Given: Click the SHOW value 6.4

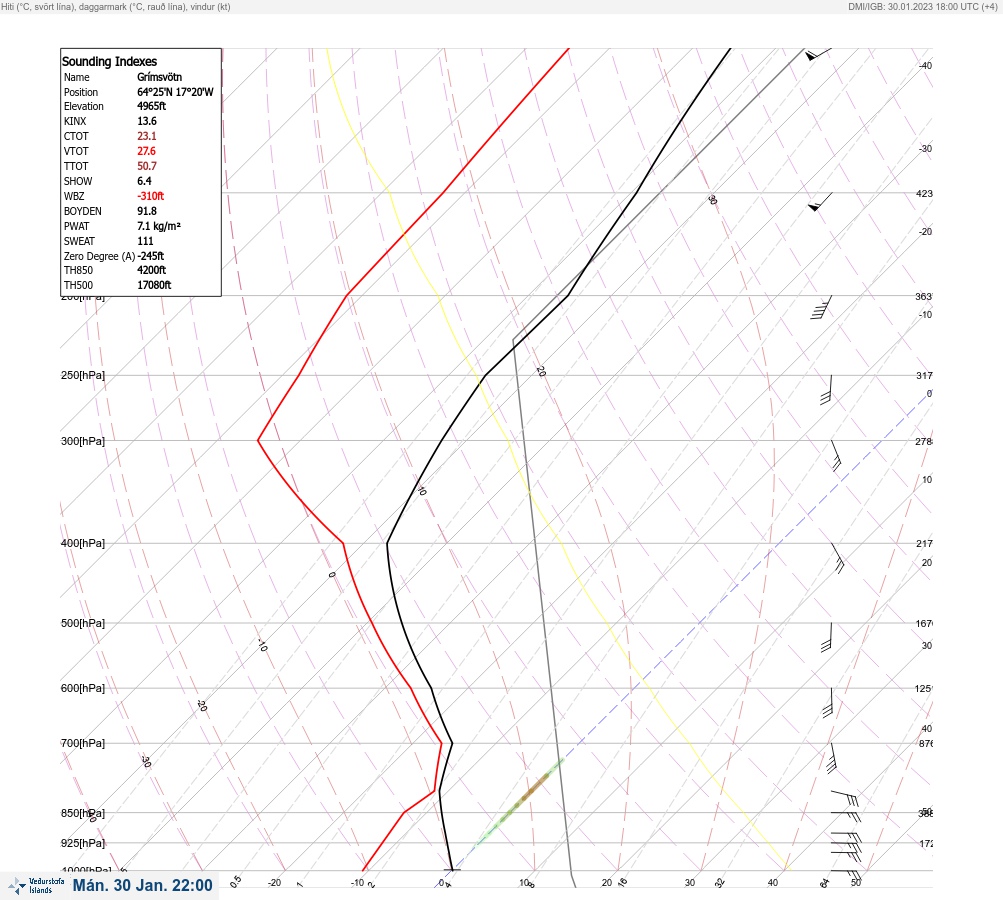Looking at the screenshot, I should 144,181.
